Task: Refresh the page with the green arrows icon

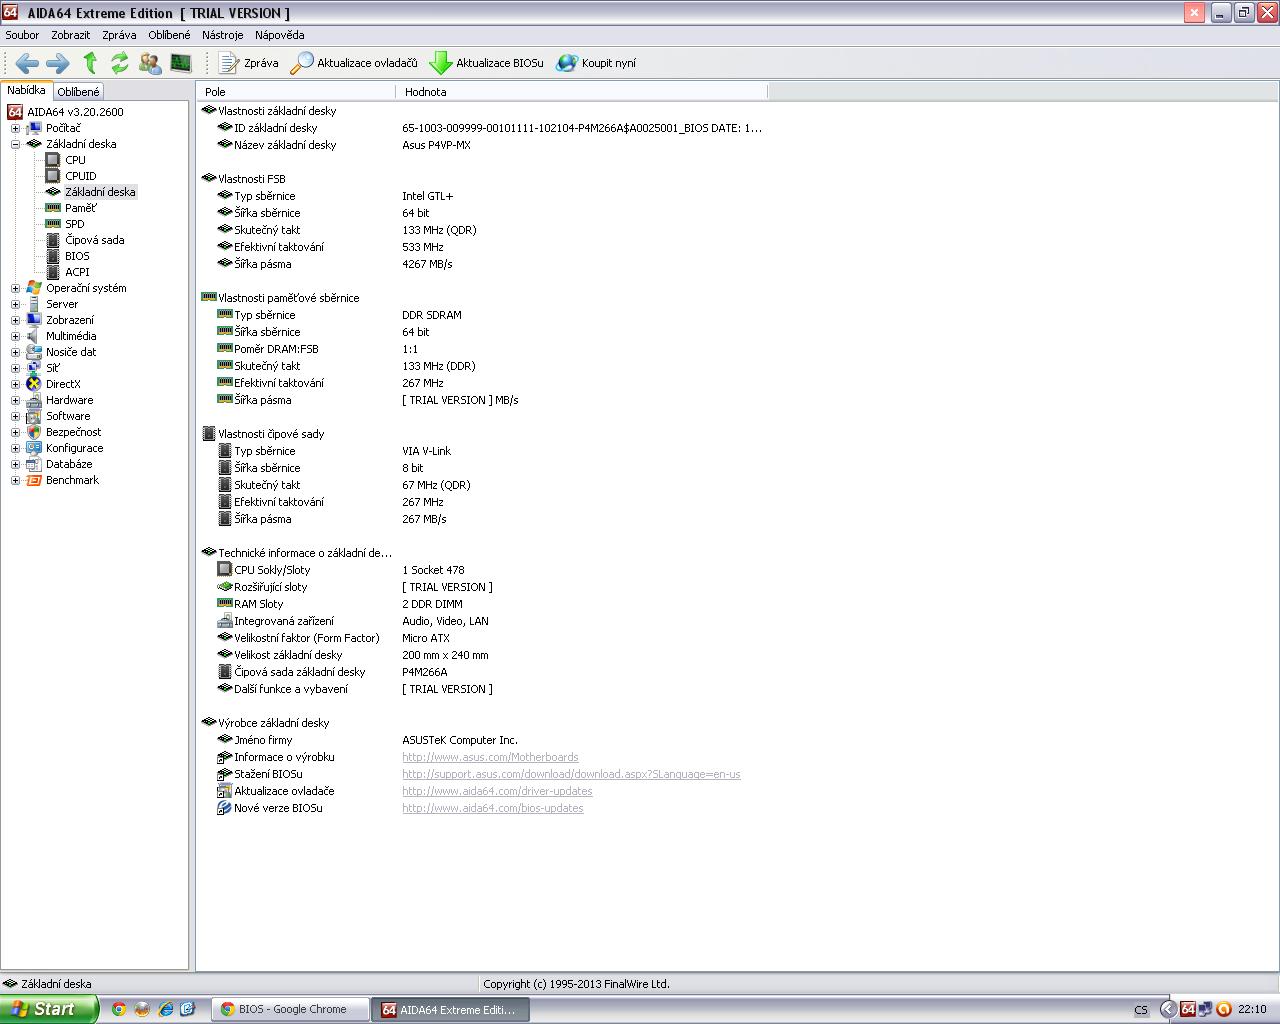Action: 120,63
